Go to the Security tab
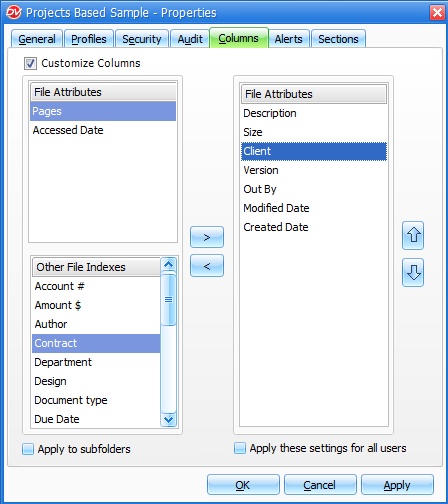 (142, 39)
